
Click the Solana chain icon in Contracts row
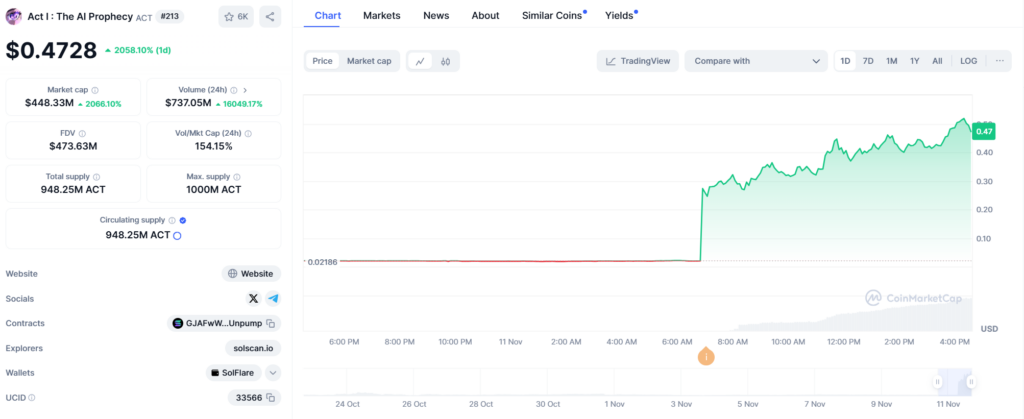(178, 323)
